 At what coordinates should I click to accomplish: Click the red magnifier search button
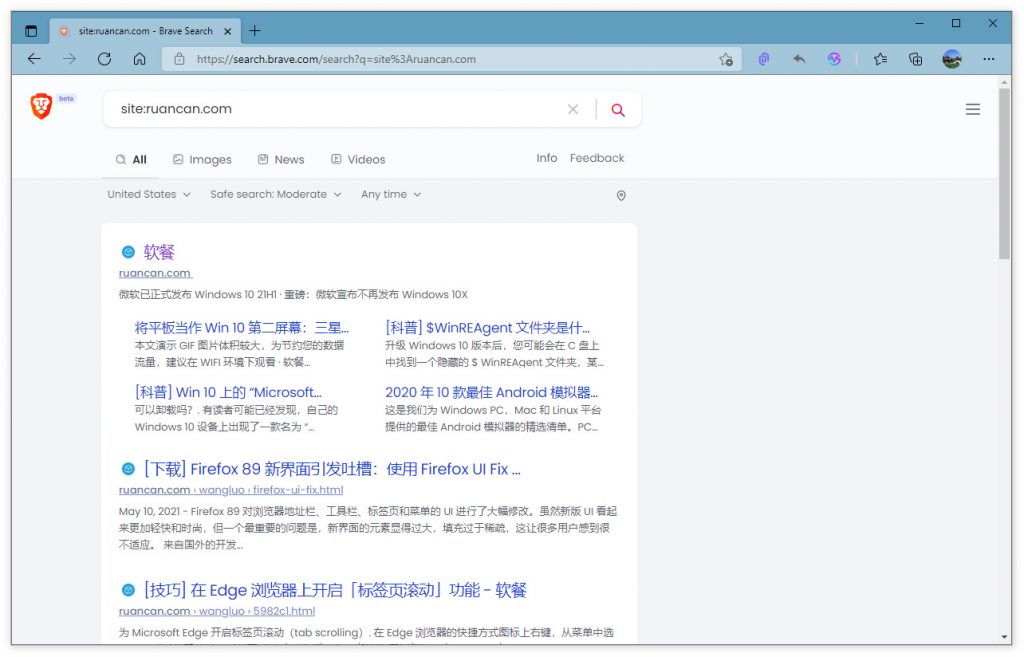click(618, 110)
